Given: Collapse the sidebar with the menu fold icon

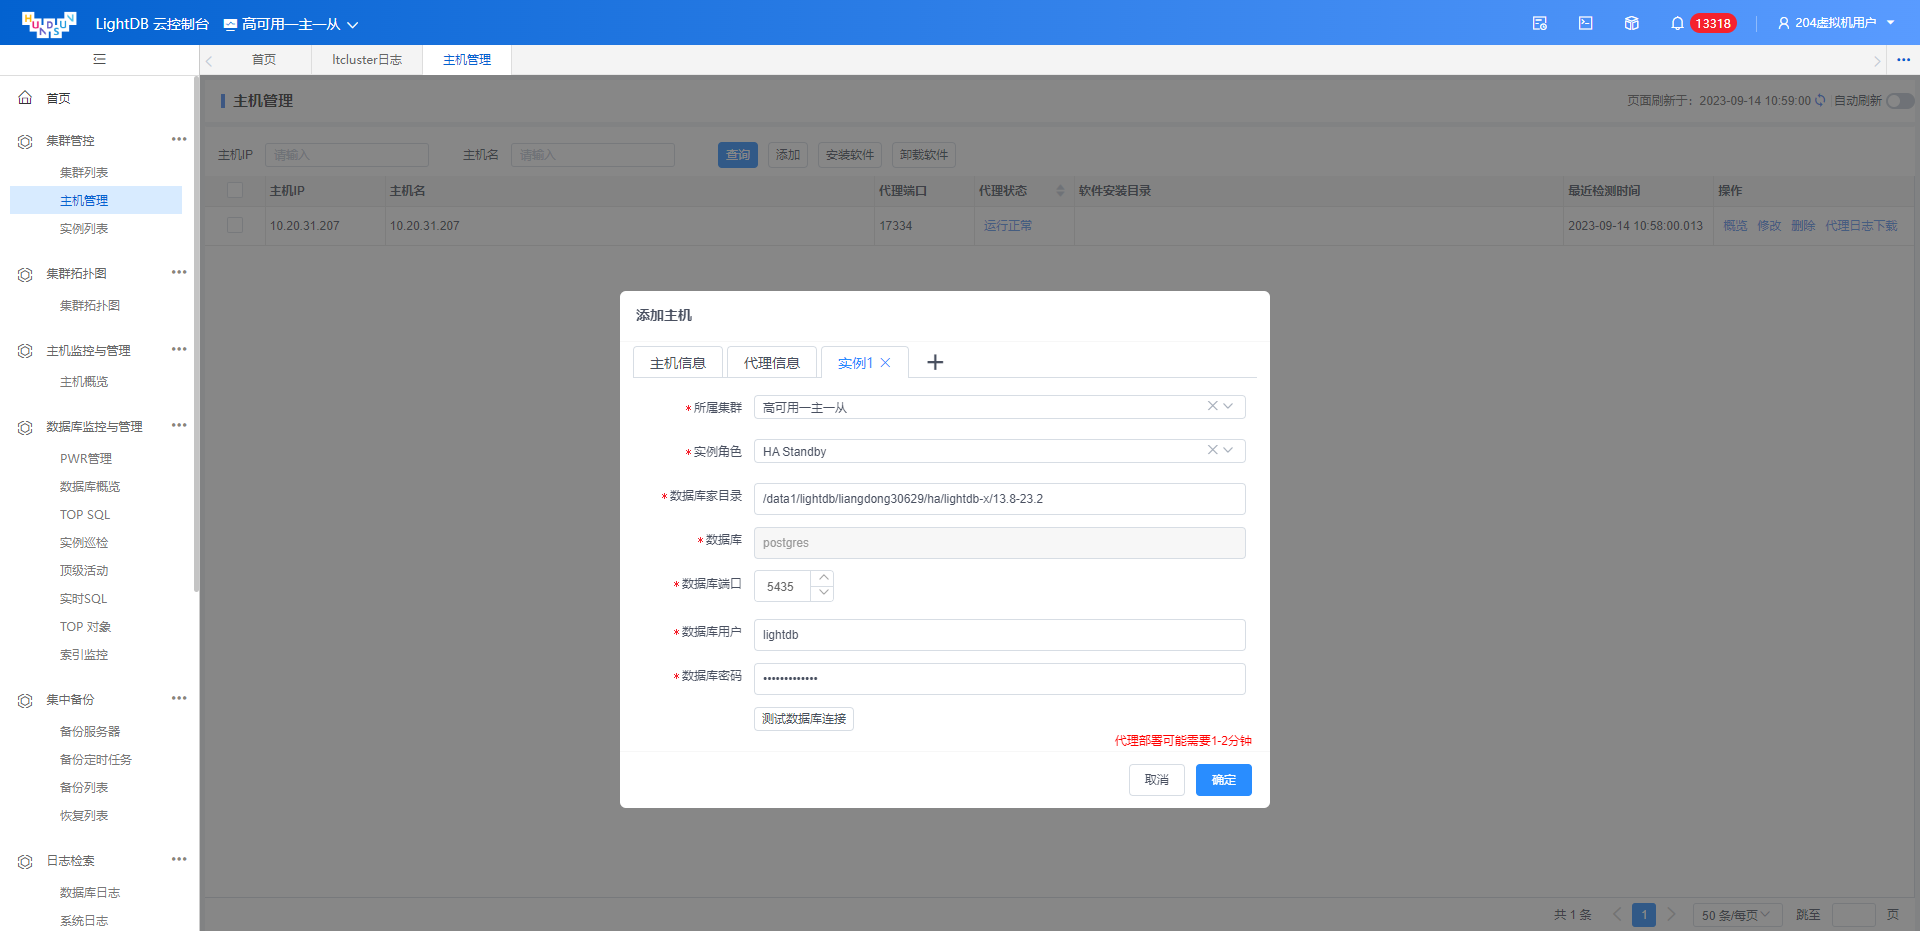Looking at the screenshot, I should coord(99,59).
